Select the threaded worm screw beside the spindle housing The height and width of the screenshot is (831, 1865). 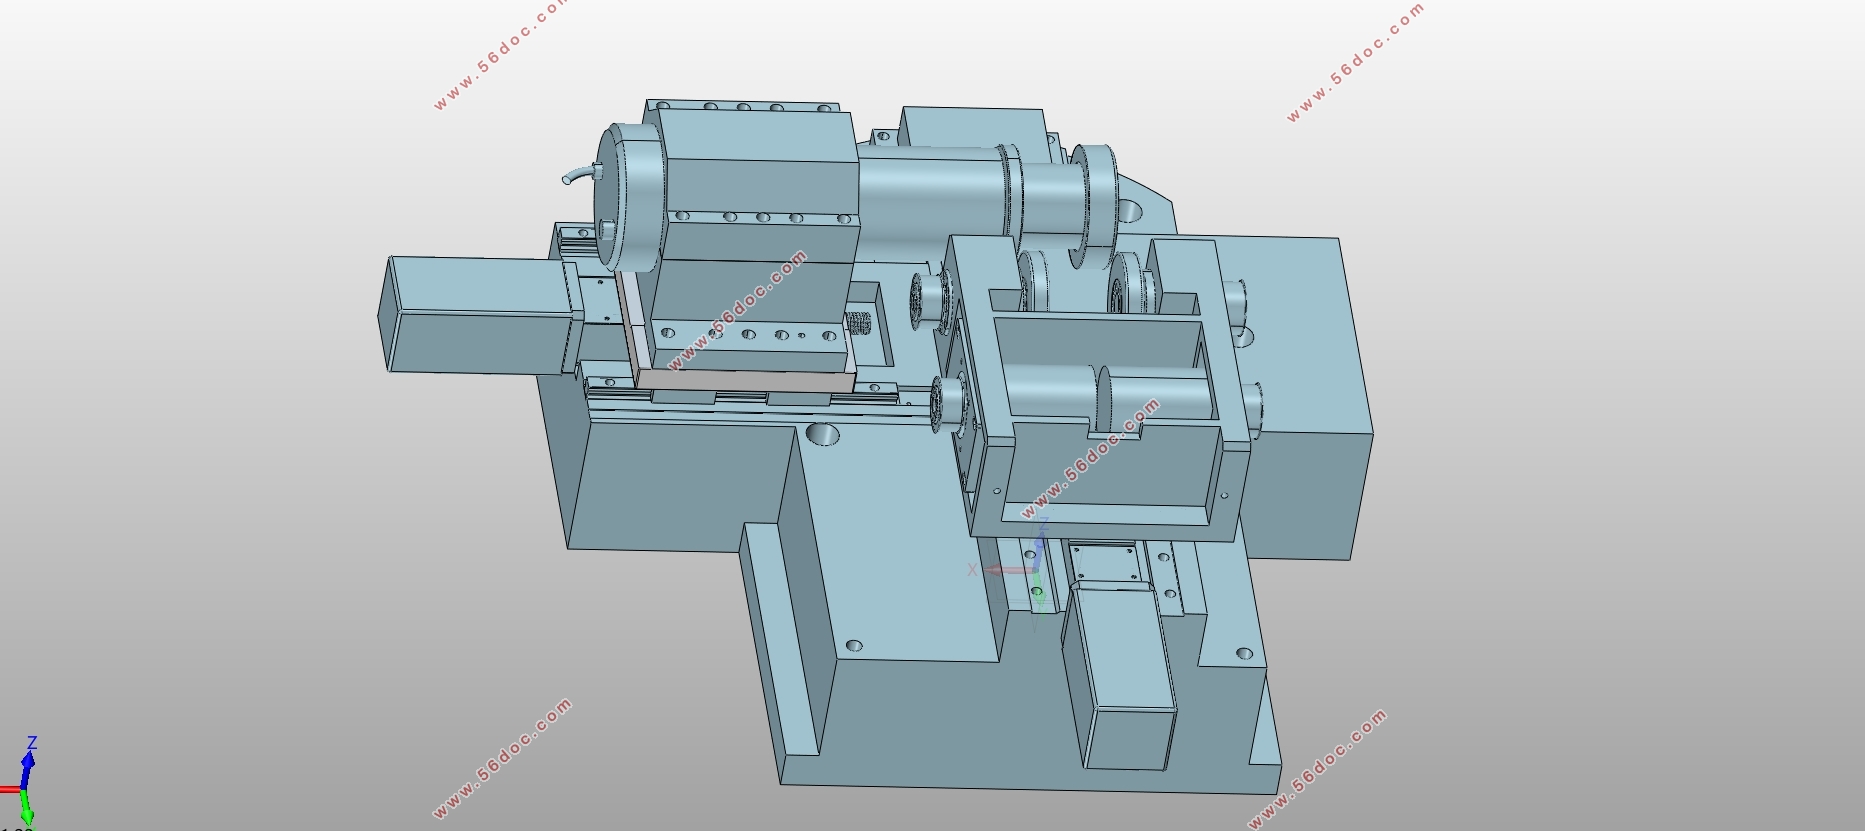click(x=860, y=324)
